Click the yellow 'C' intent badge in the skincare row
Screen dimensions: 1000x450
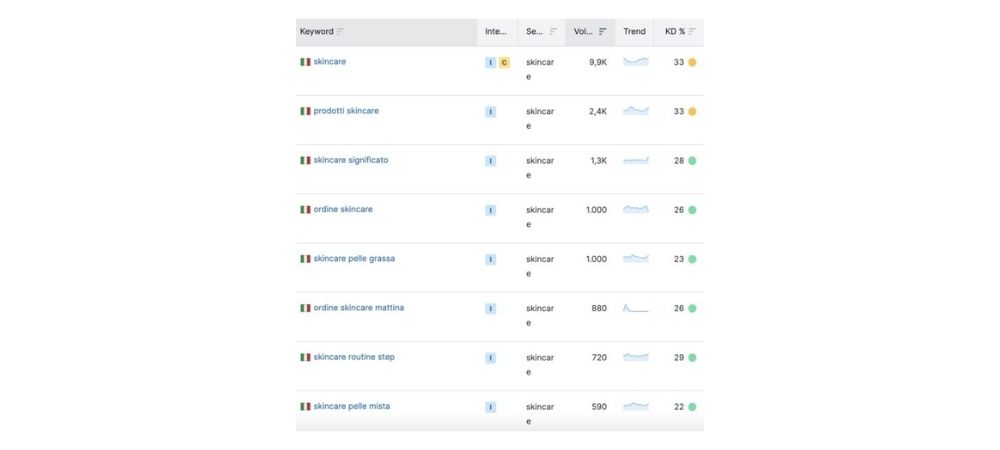tap(504, 62)
